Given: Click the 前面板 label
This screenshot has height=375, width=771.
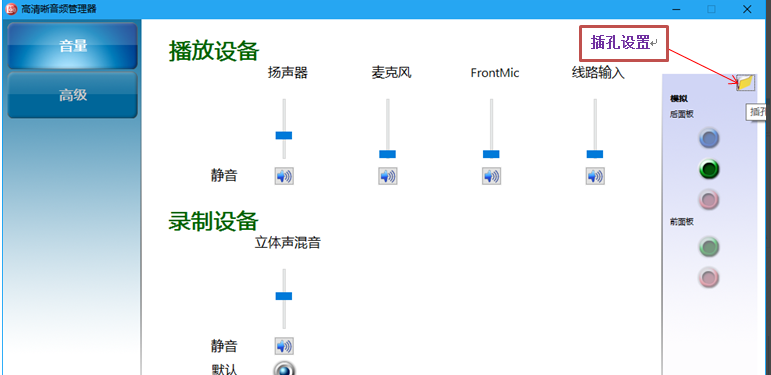Looking at the screenshot, I should (x=682, y=222).
